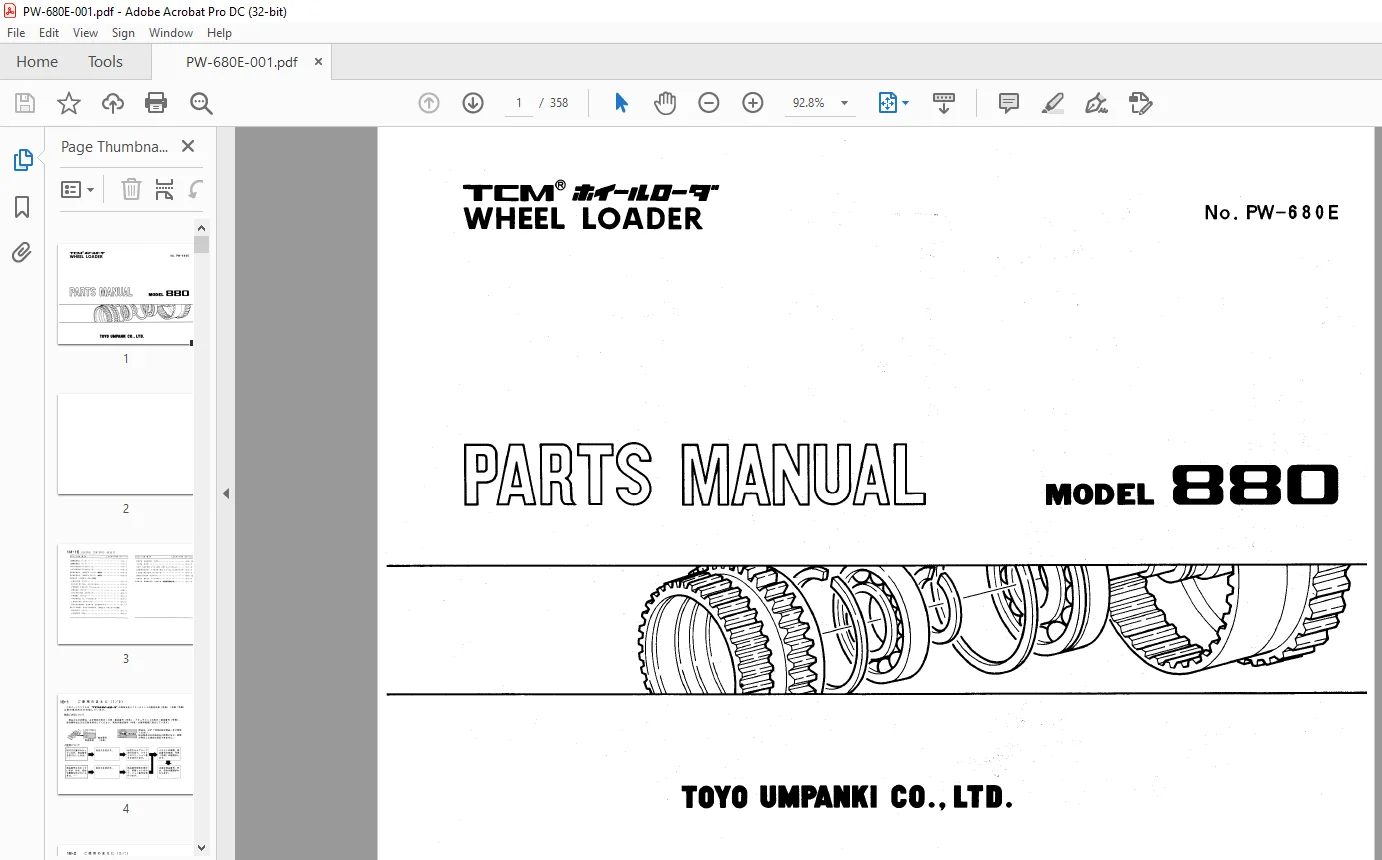Print the document with the printer icon
The width and height of the screenshot is (1382, 860).
[x=156, y=103]
